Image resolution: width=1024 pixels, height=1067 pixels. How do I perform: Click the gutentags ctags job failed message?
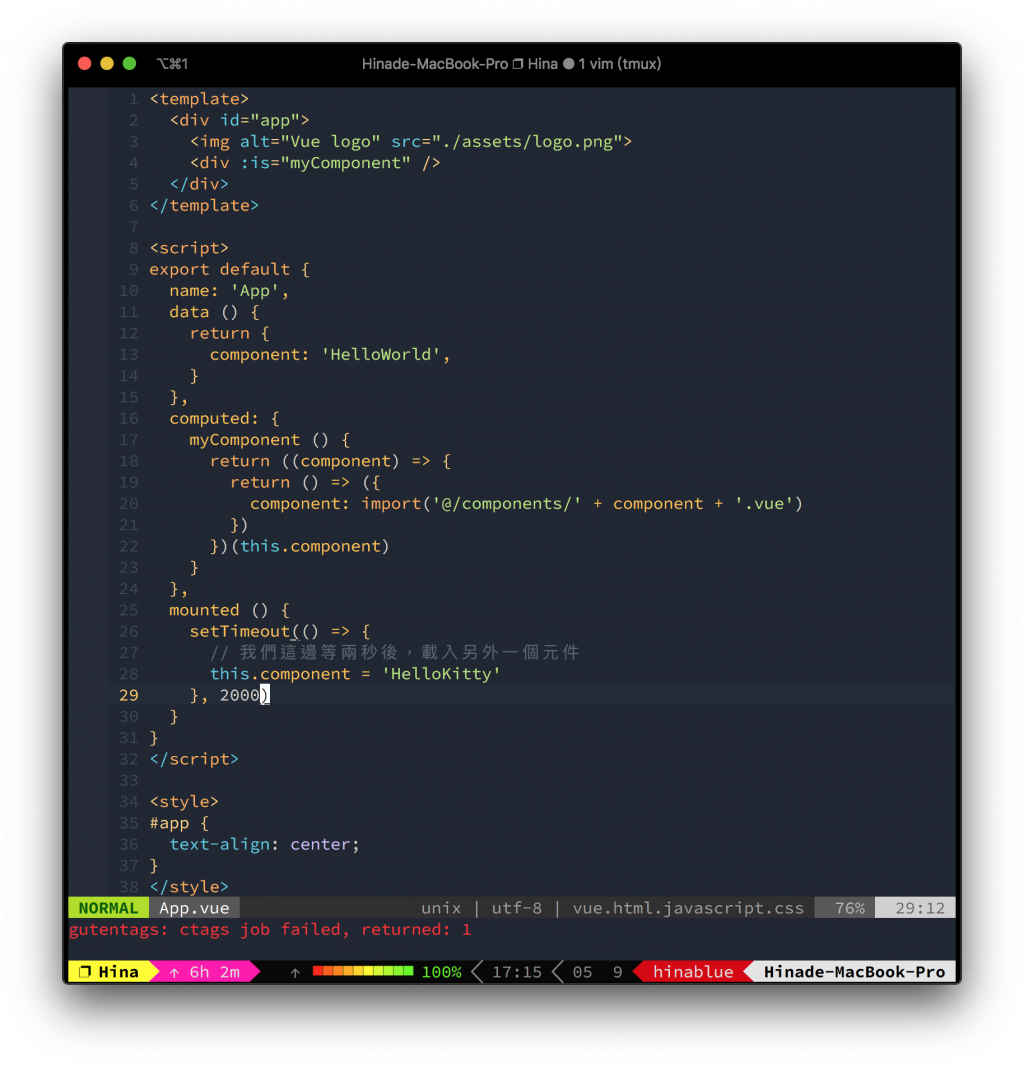[x=270, y=930]
